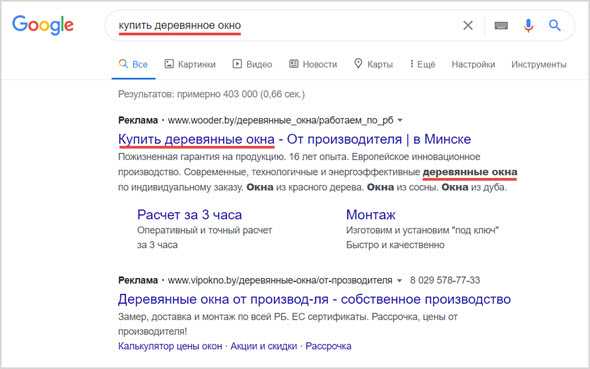Go to Google home via logo
590x369 pixels.
[43, 26]
